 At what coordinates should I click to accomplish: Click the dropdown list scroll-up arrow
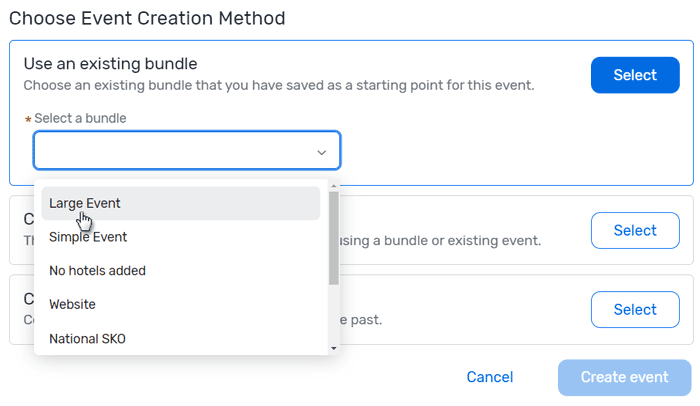coord(334,185)
